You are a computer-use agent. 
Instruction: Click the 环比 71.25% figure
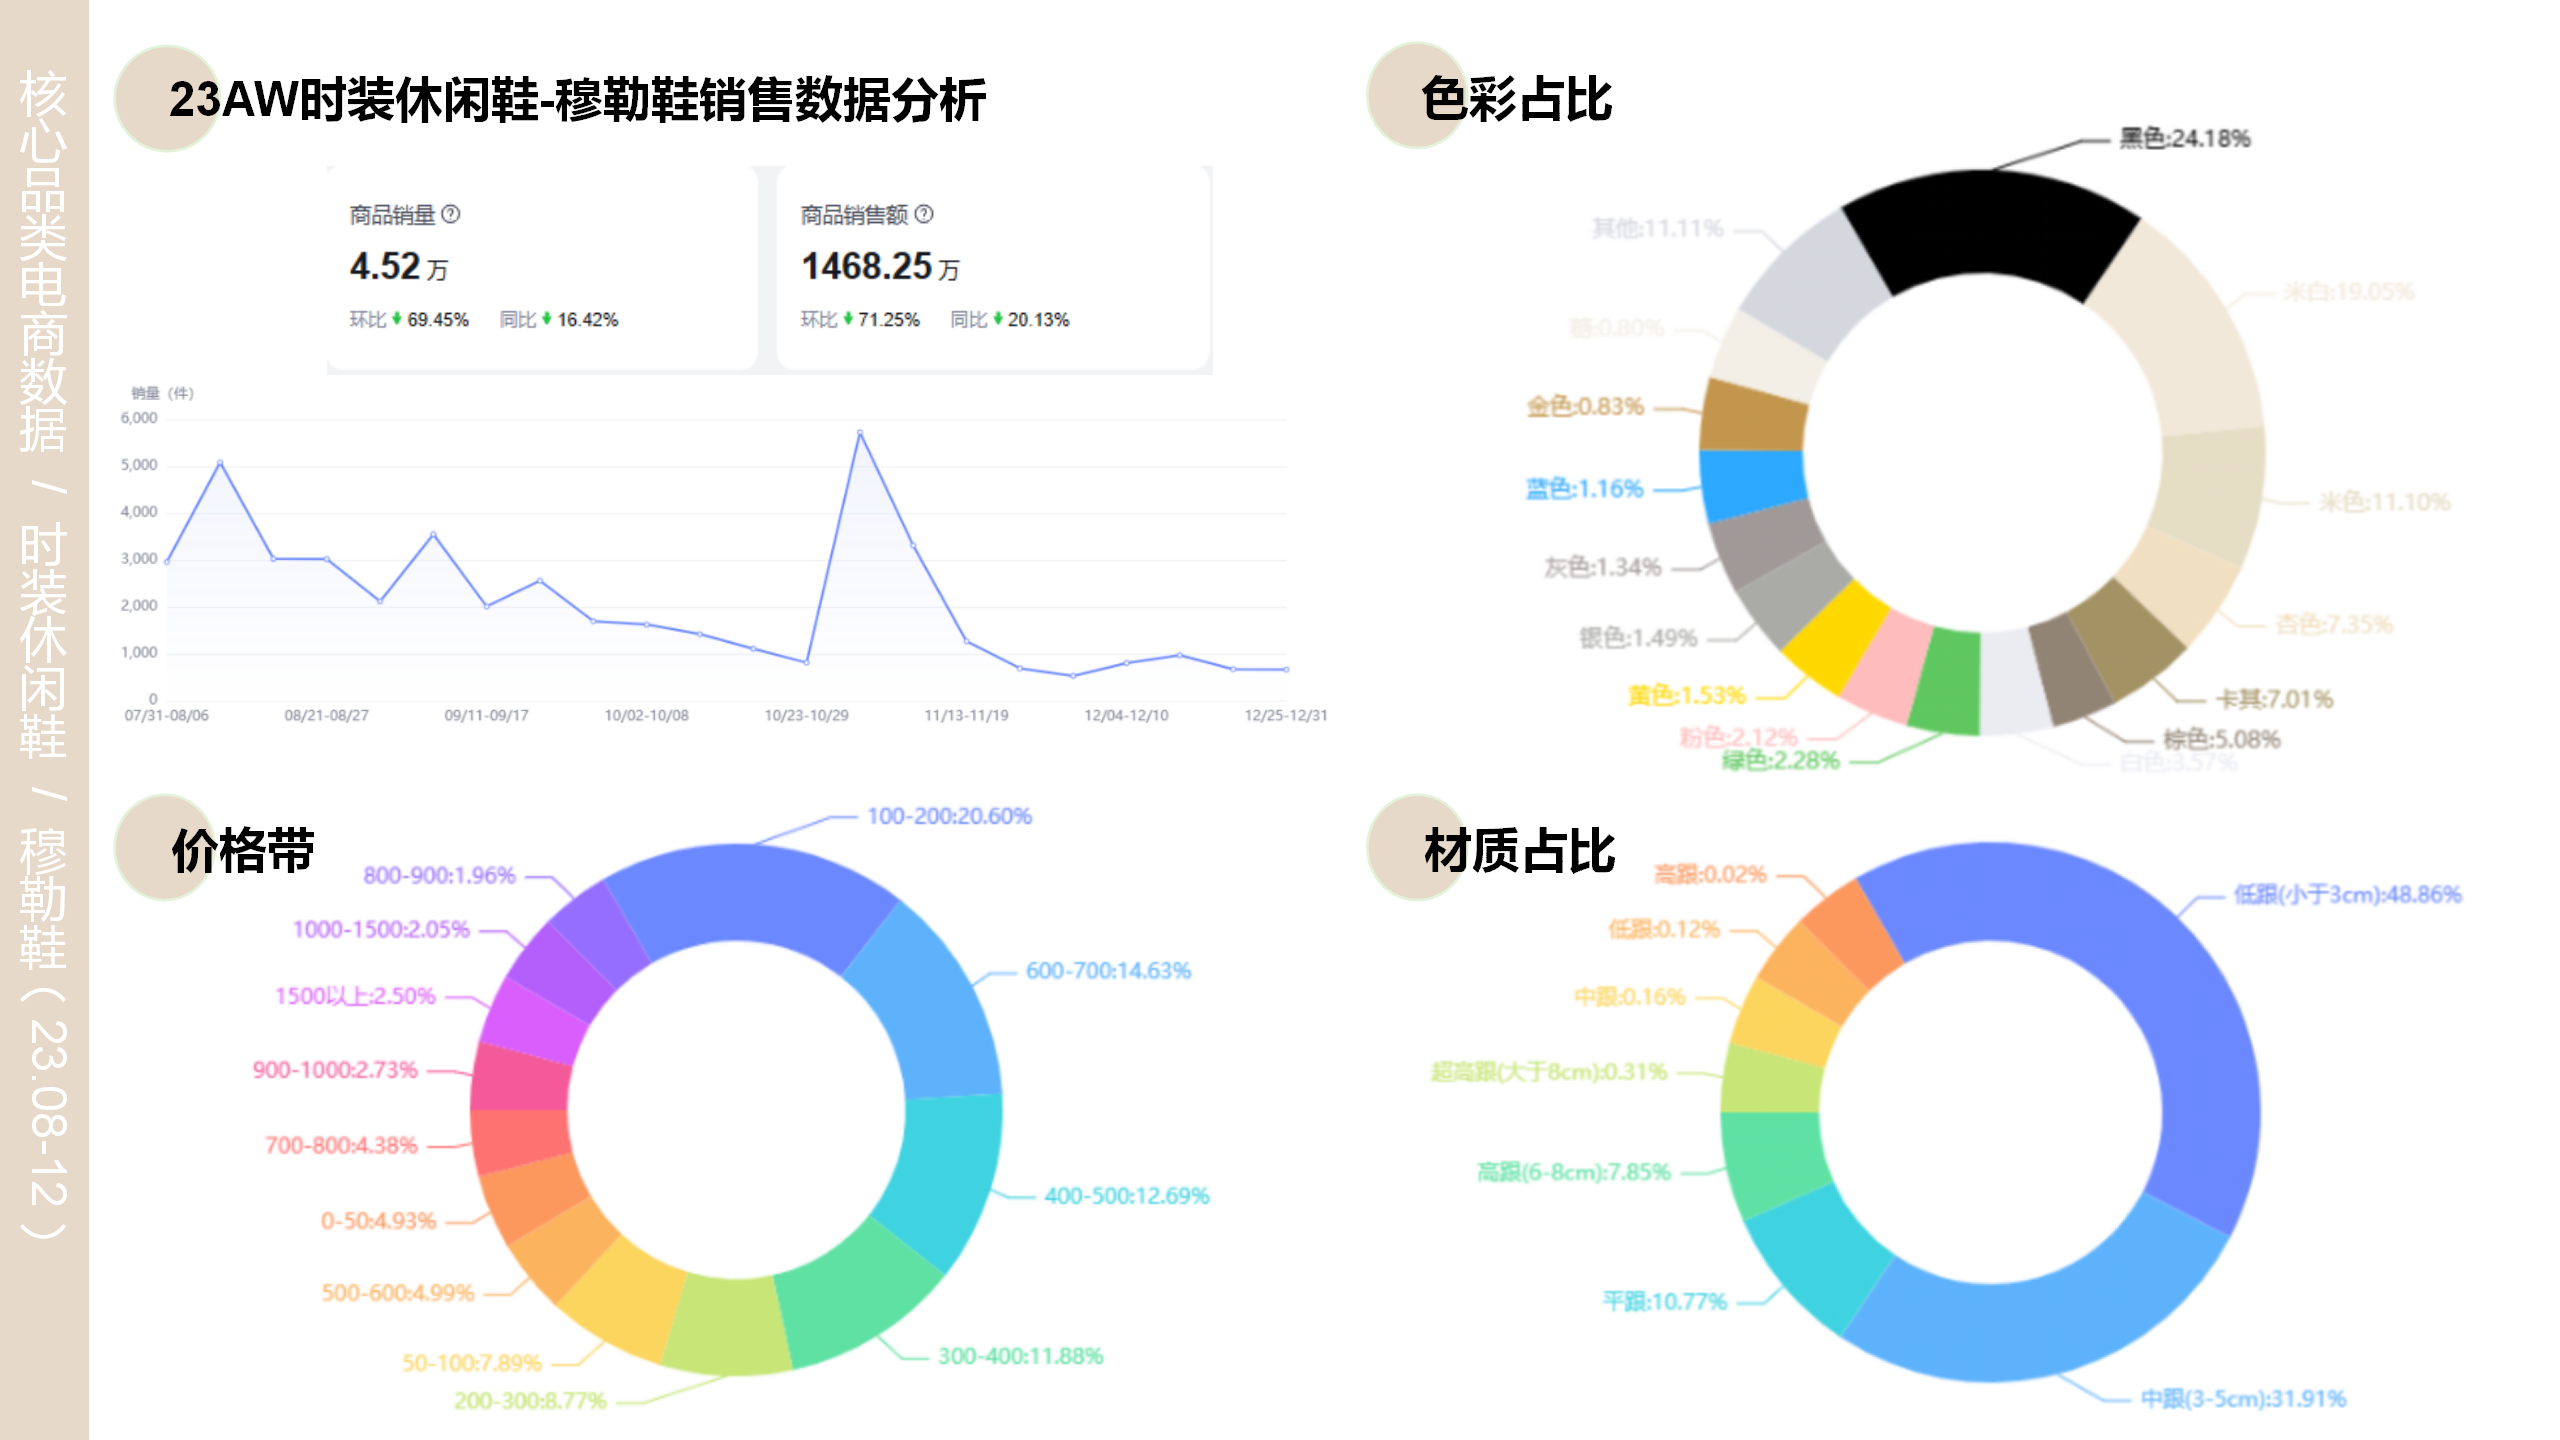point(860,319)
